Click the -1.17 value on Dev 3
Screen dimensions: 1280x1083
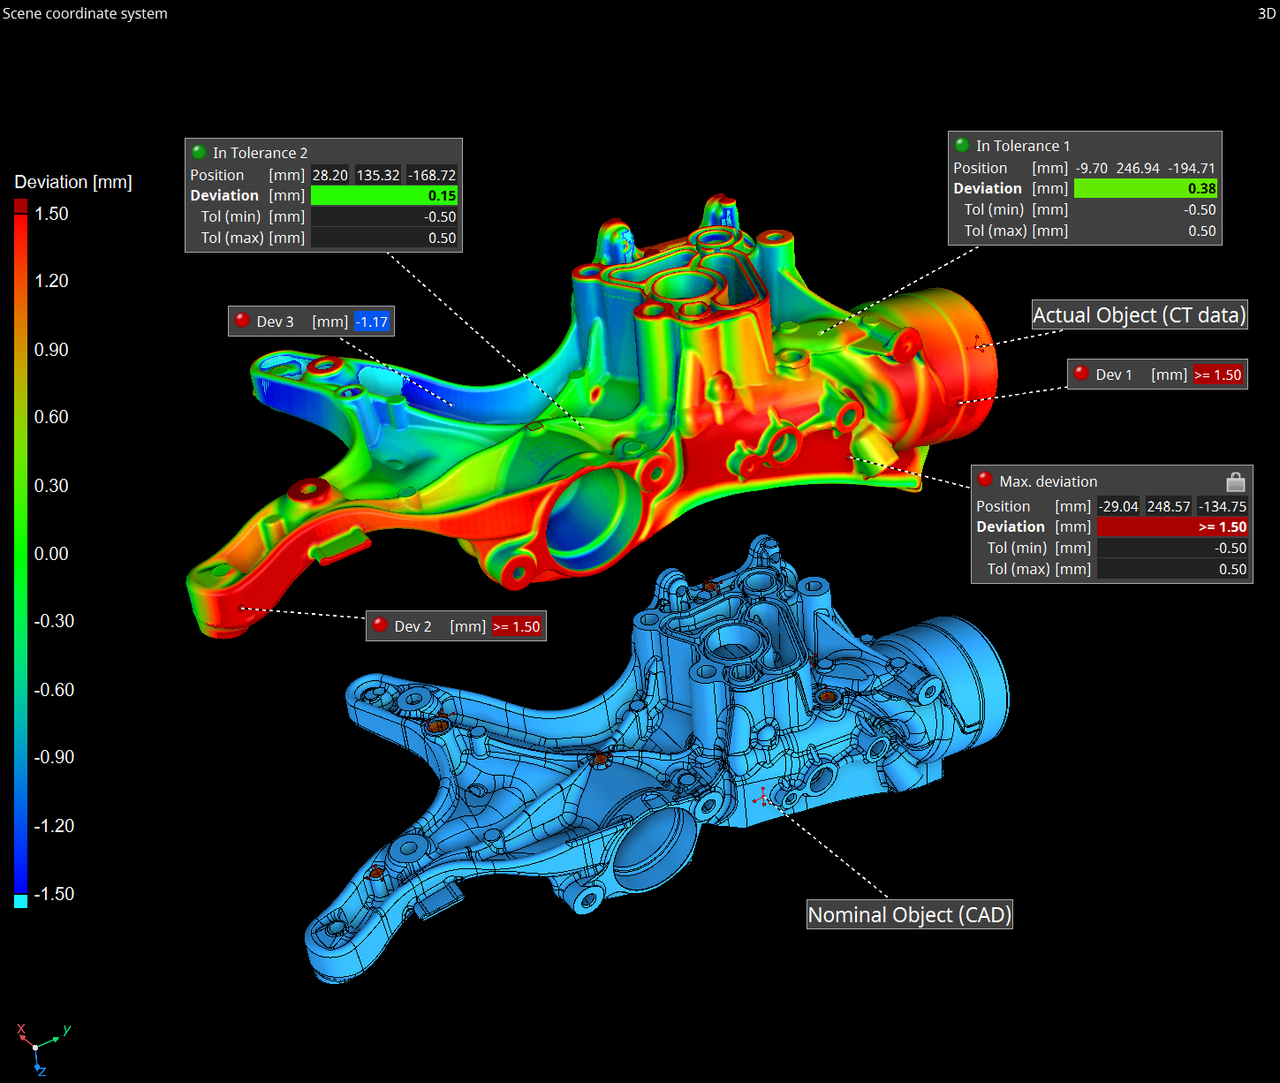(x=372, y=322)
